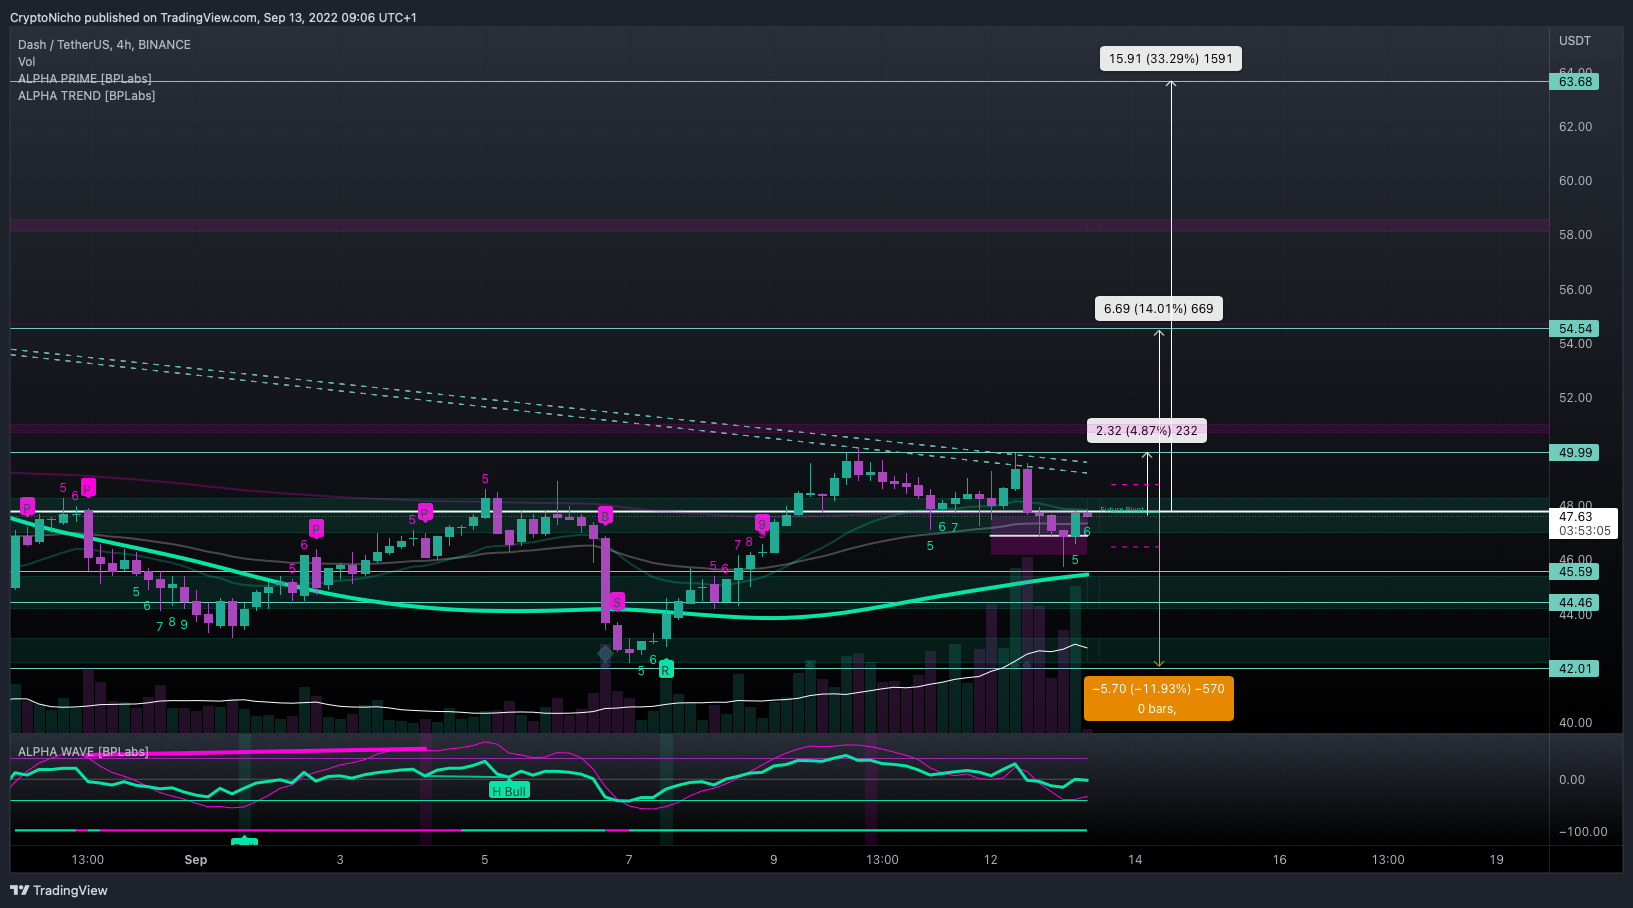Click the 6.69 (14.01%) measurement label

coord(1158,309)
